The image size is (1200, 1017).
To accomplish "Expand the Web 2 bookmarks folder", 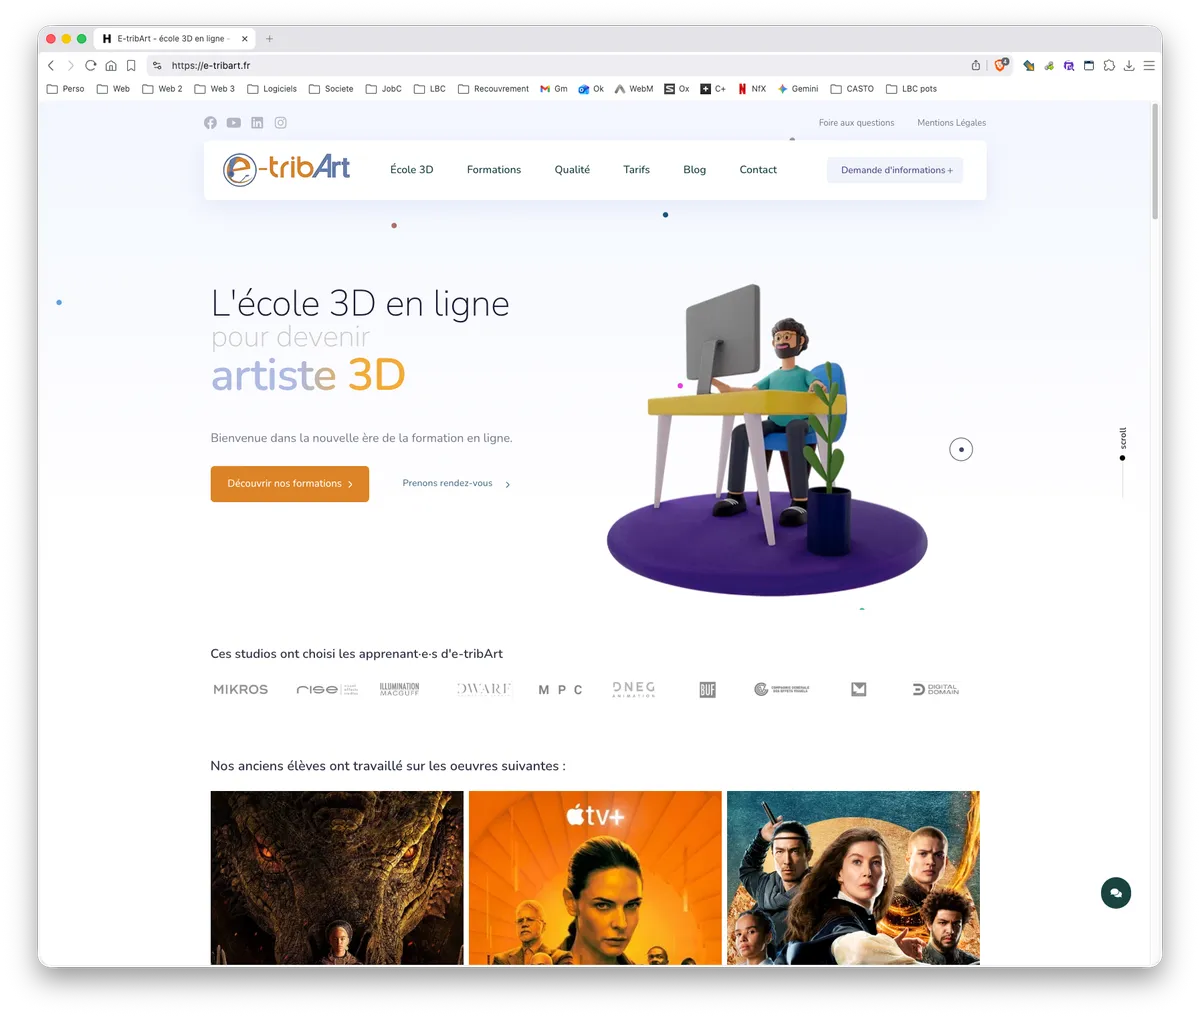I will coord(162,89).
